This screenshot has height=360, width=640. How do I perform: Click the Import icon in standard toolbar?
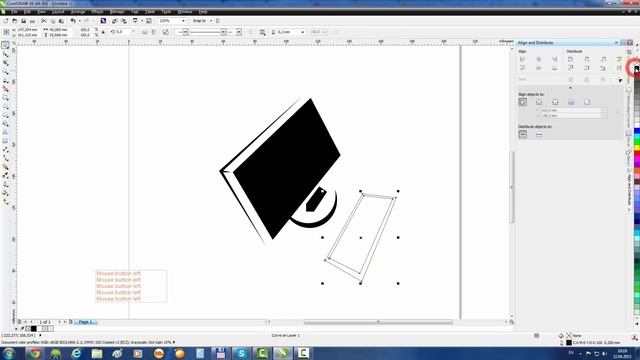115,21
